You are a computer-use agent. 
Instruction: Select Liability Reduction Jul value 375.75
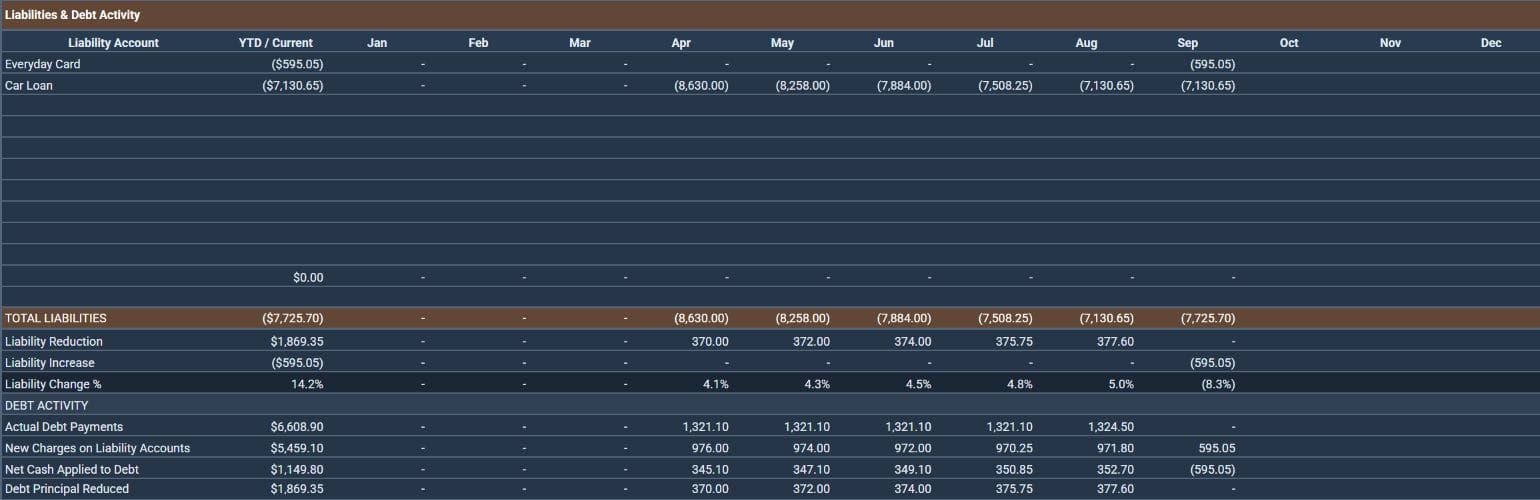coord(1014,342)
